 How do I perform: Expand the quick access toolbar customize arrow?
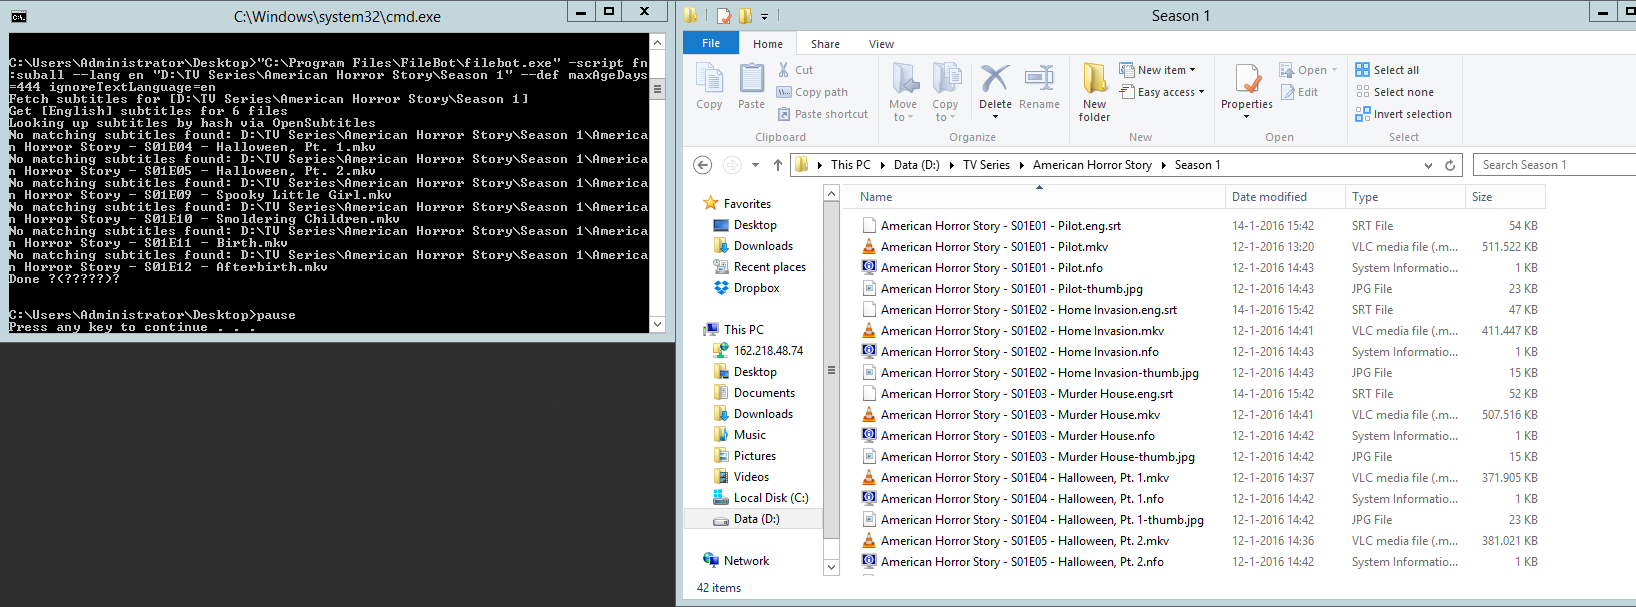coord(764,16)
